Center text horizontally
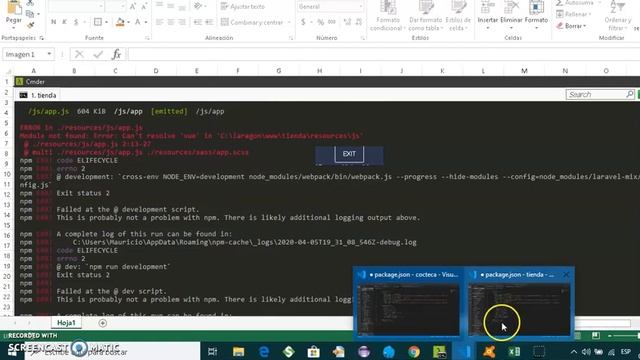Screen dimensions: 640x360 point(171,22)
